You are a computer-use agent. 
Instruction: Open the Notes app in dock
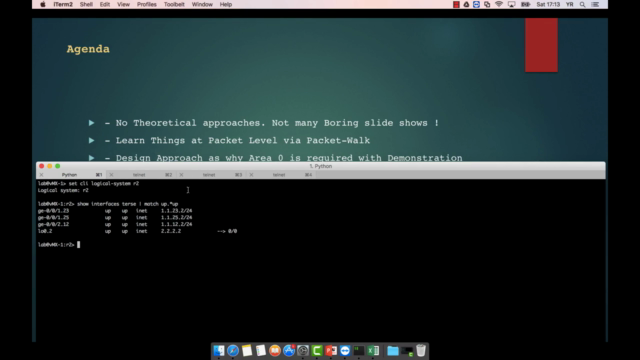pyautogui.click(x=247, y=351)
